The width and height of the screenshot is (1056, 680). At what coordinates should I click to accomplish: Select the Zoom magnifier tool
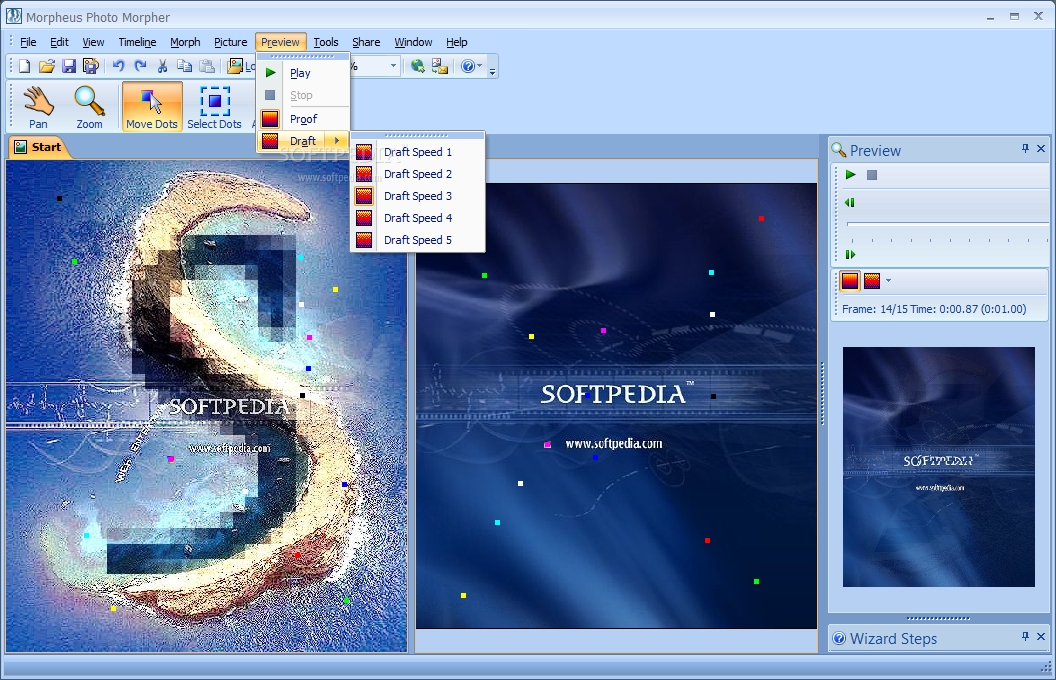89,106
